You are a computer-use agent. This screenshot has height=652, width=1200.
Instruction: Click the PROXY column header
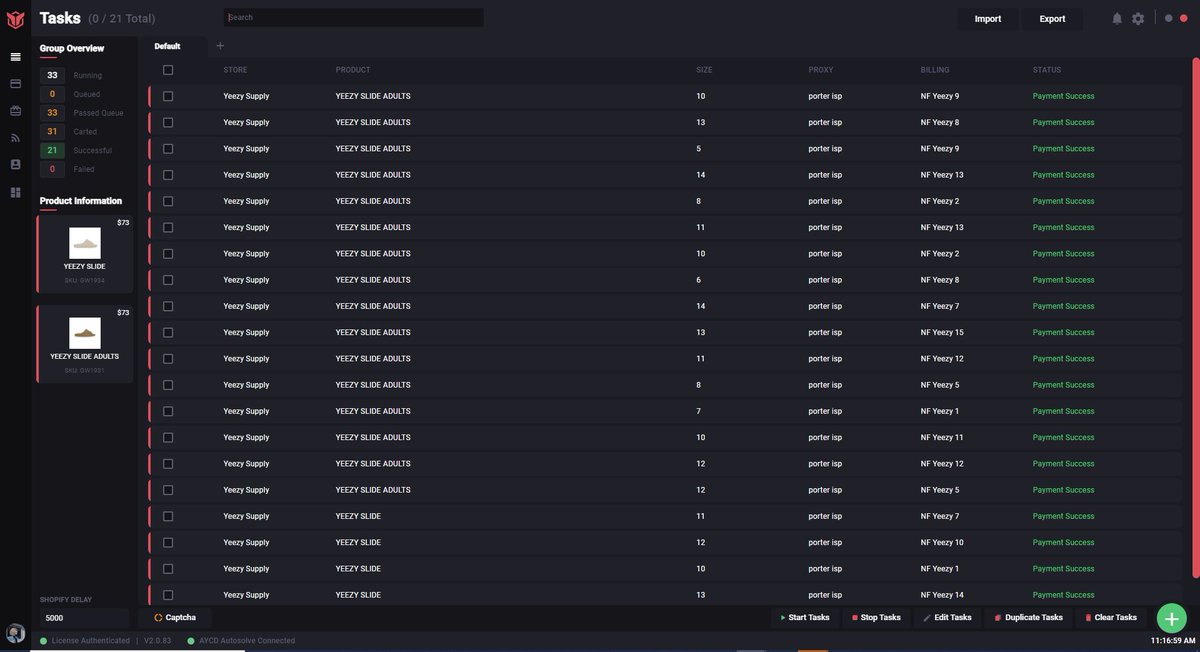pos(821,70)
